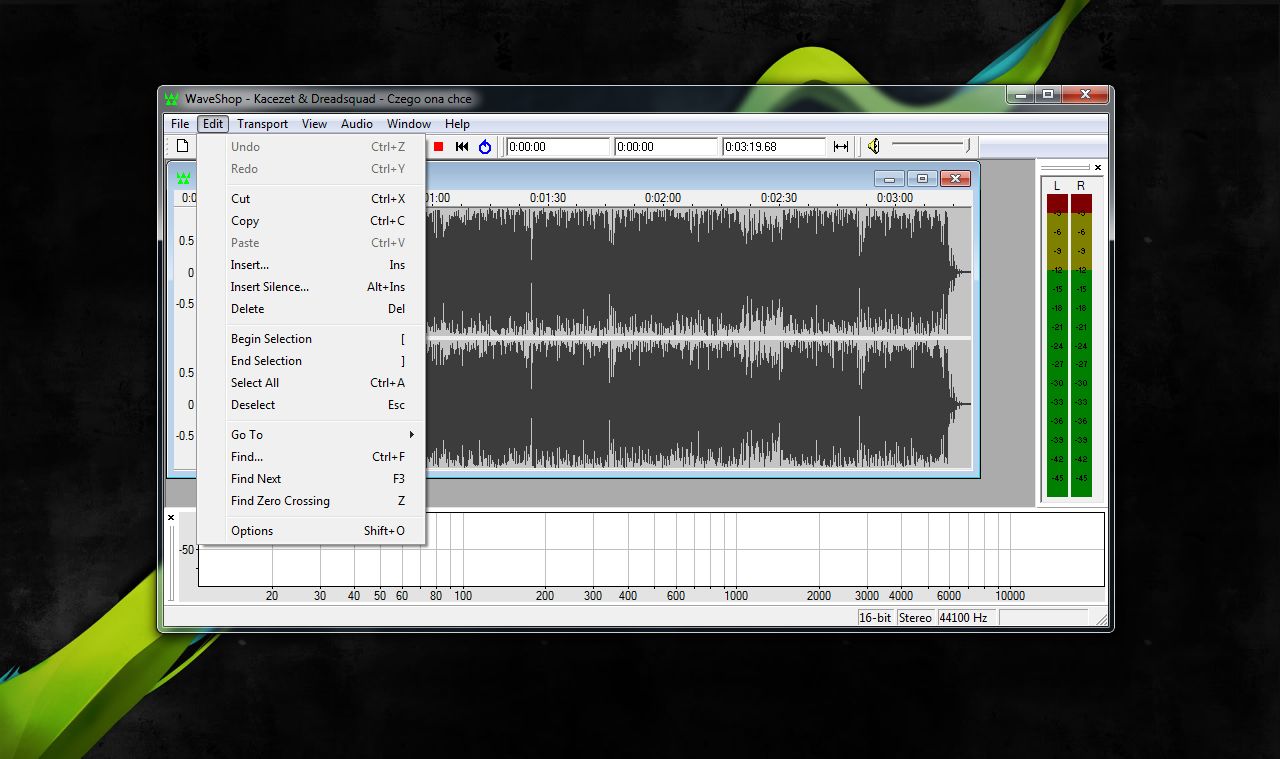Click the 1000 label on spectrum axis
Screen dimensions: 1280x759
(736, 596)
